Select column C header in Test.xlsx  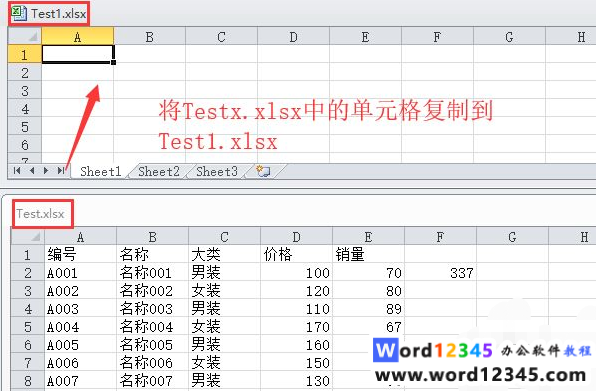pyautogui.click(x=224, y=237)
